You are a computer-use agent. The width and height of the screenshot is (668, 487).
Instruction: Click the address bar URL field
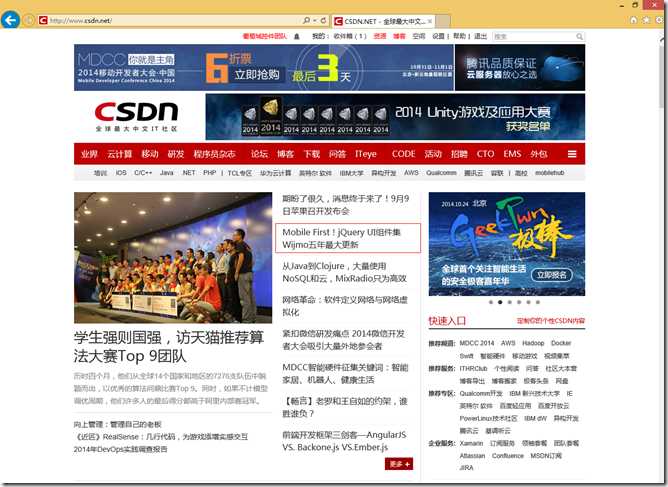(170, 20)
